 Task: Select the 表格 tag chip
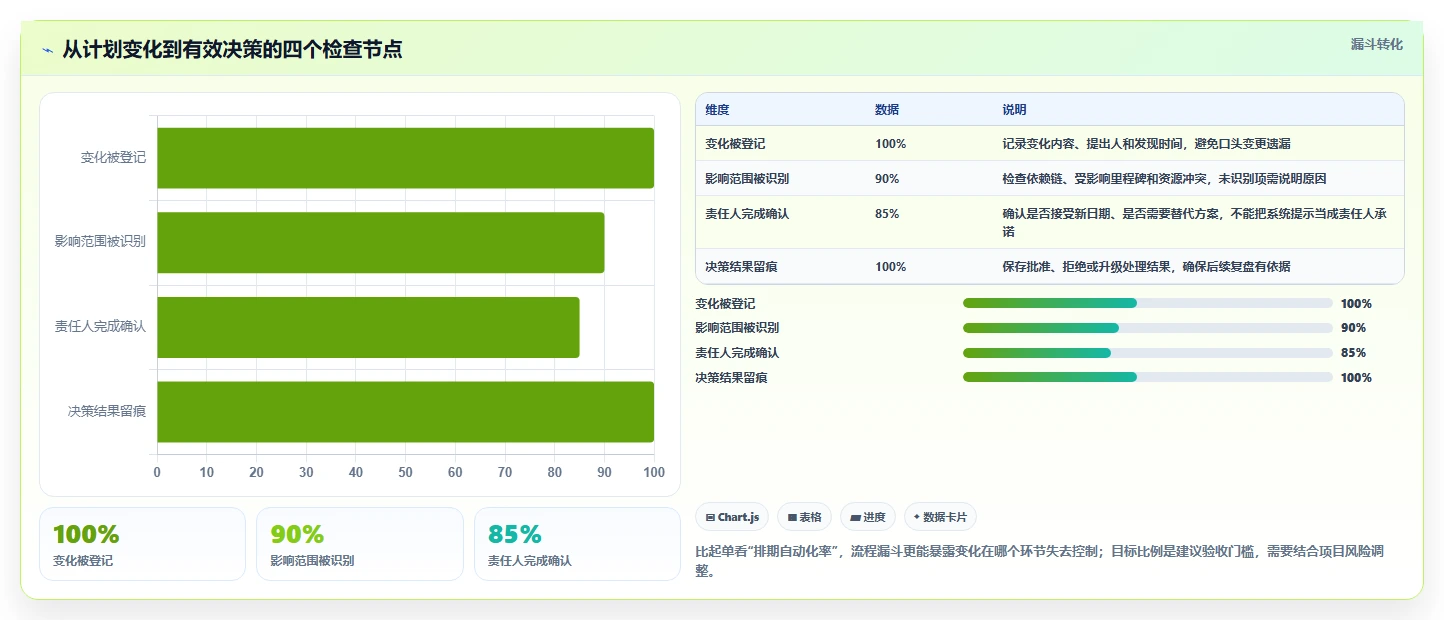click(804, 517)
